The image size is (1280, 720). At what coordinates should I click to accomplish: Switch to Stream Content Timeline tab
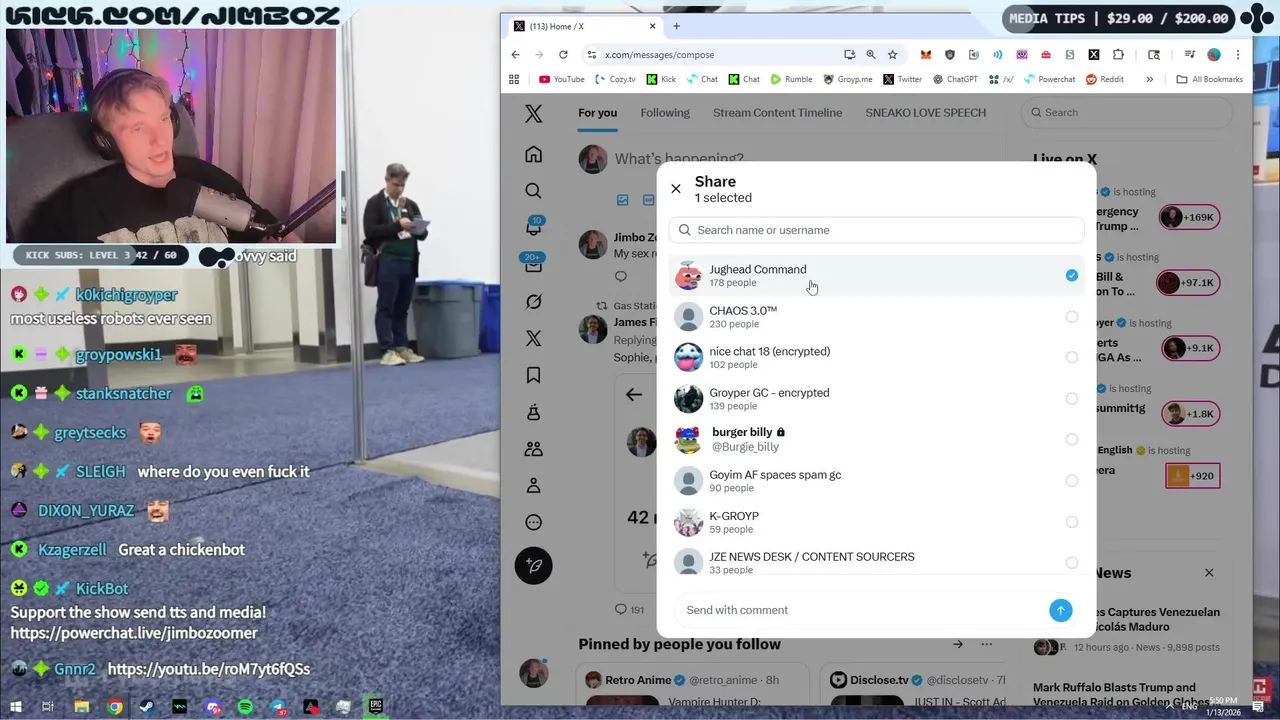coord(777,113)
